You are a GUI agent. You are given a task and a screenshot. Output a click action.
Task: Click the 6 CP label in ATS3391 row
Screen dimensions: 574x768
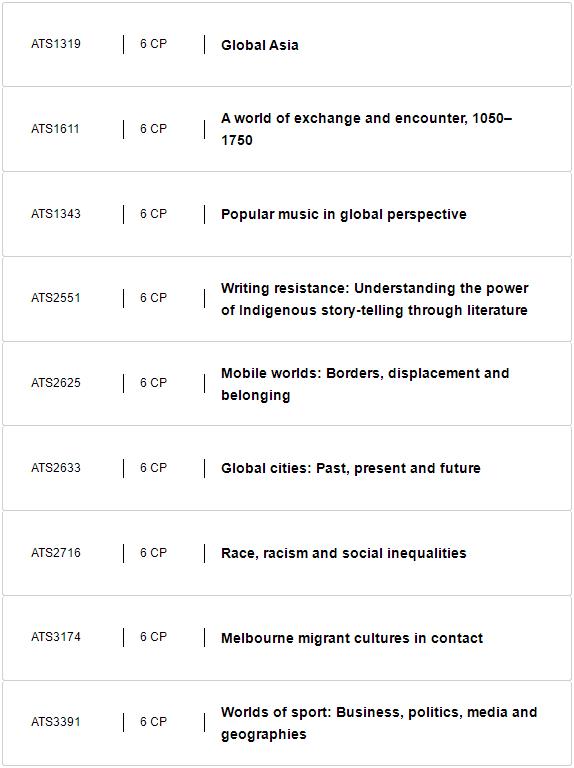coord(153,721)
